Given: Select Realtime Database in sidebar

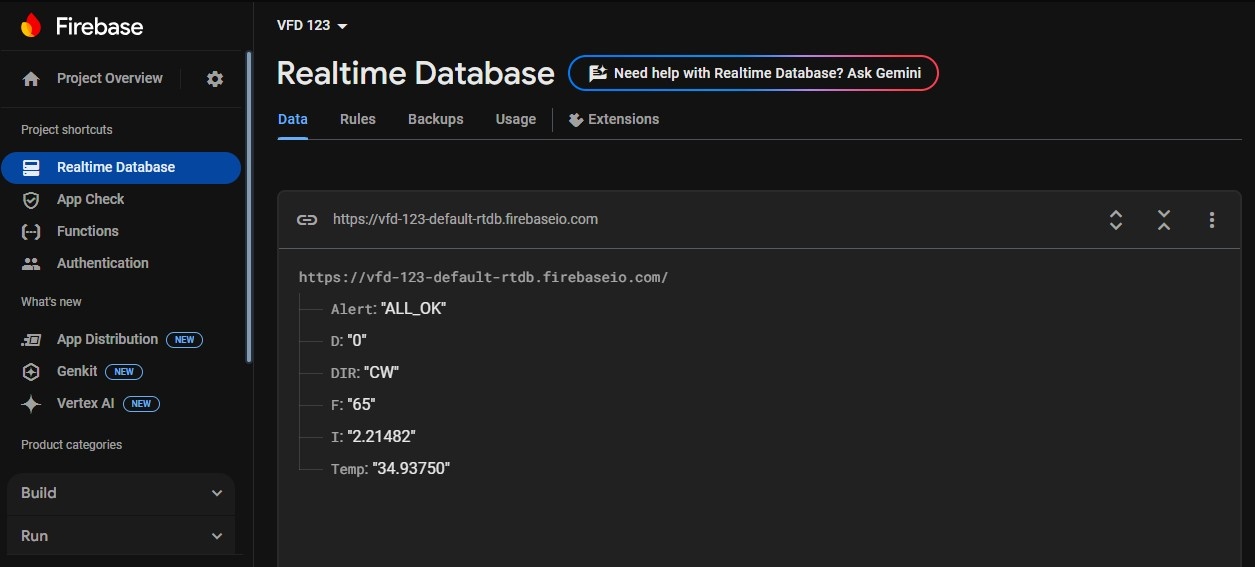Looking at the screenshot, I should tap(121, 167).
